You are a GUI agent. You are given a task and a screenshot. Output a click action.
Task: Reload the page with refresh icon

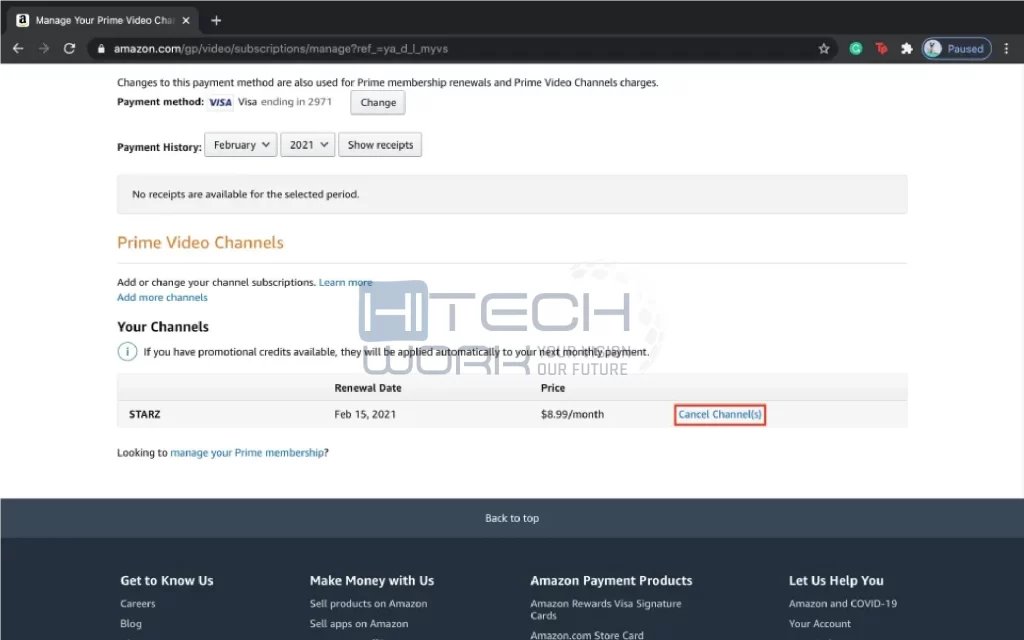tap(69, 48)
